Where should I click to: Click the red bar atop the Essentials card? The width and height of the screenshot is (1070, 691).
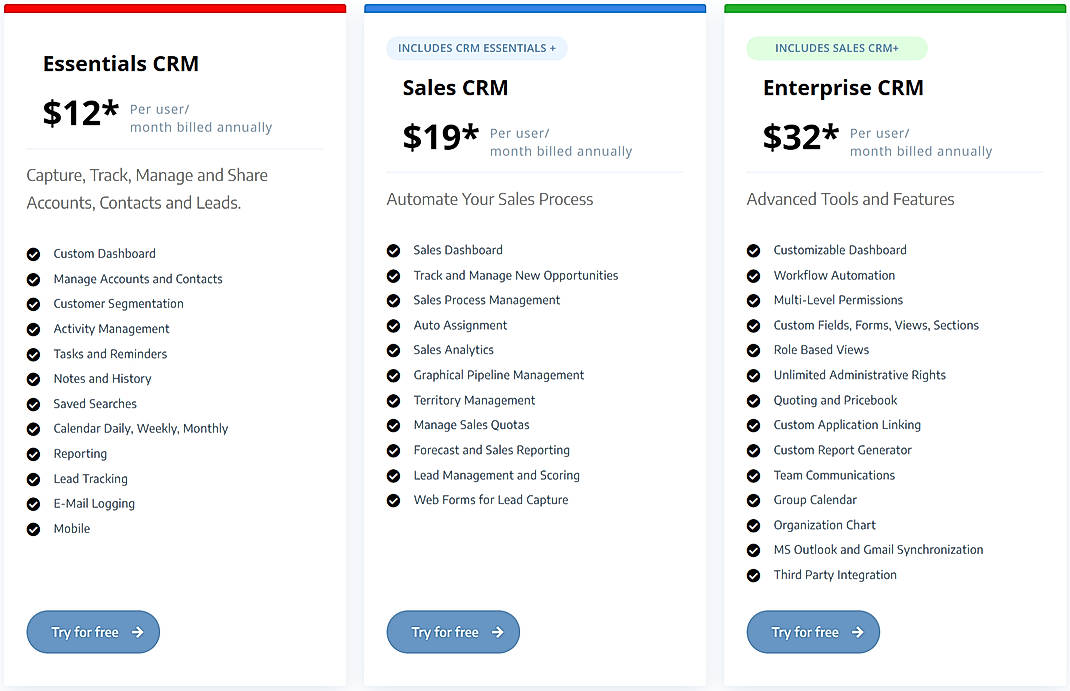point(176,8)
